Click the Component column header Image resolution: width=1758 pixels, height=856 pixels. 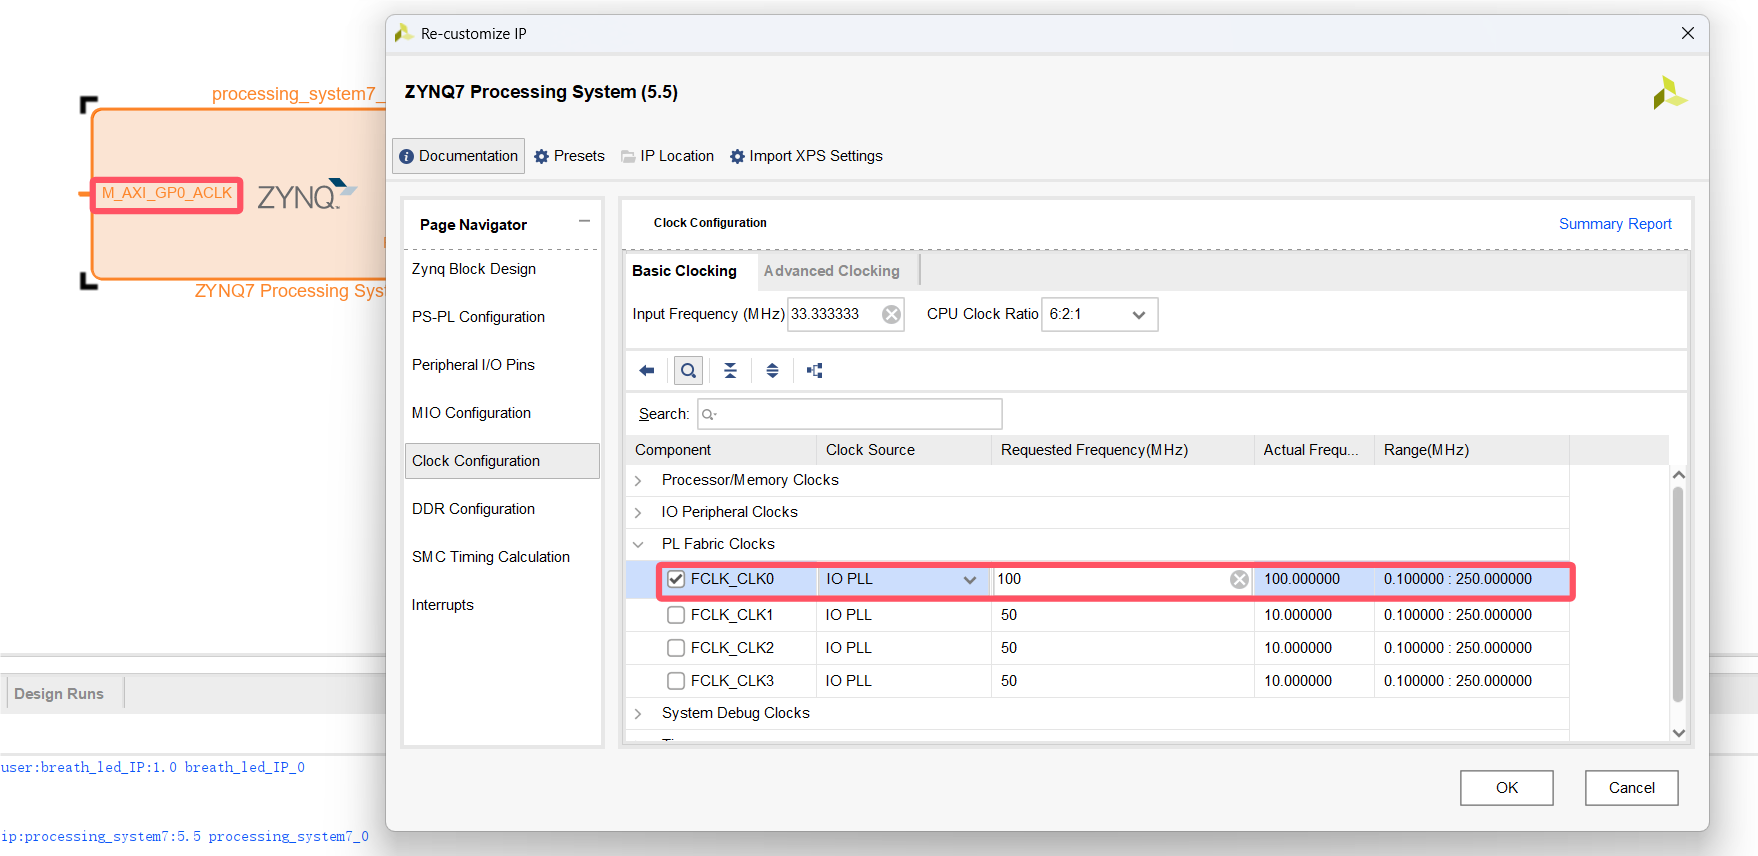tap(721, 450)
